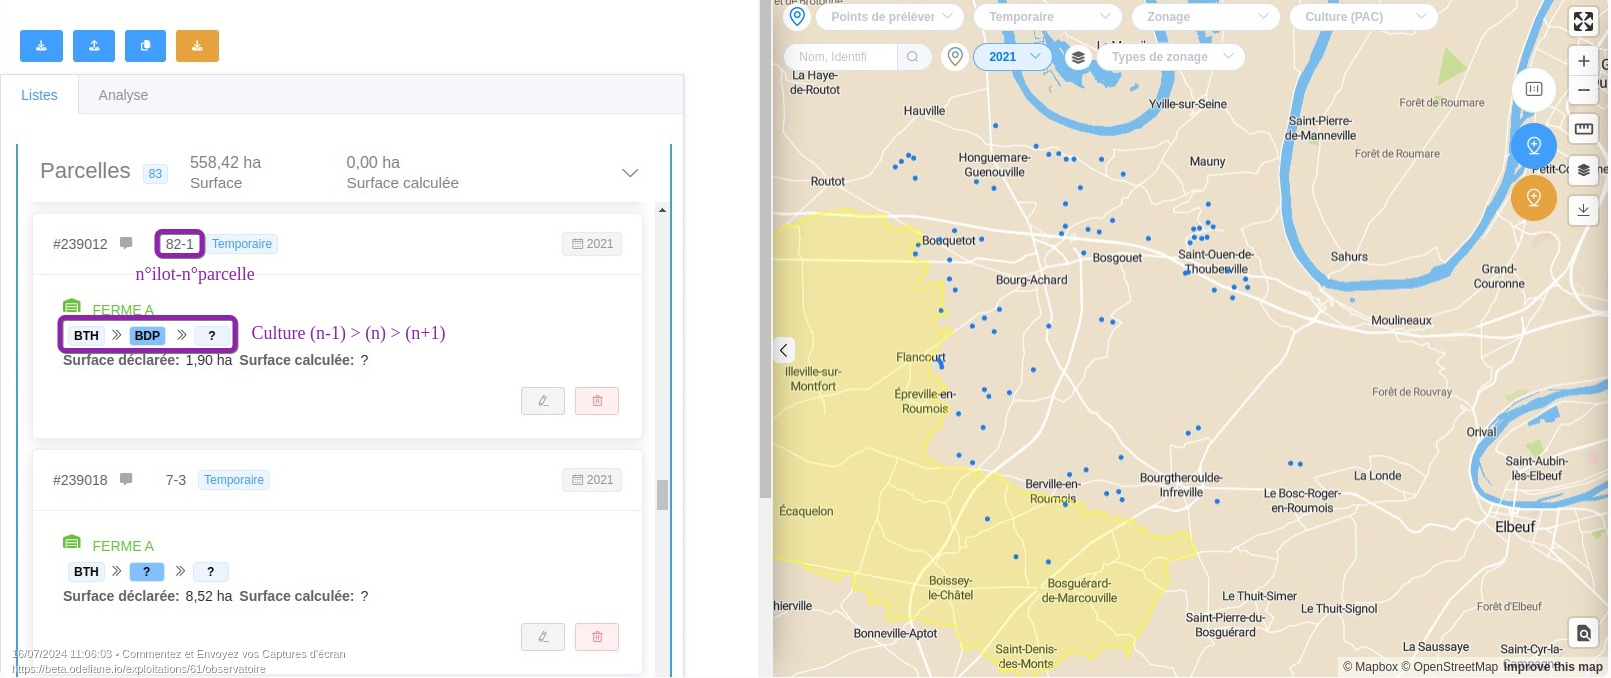Delete parcel #239012 with trash button
Screen dimensions: 1611x678
597,401
